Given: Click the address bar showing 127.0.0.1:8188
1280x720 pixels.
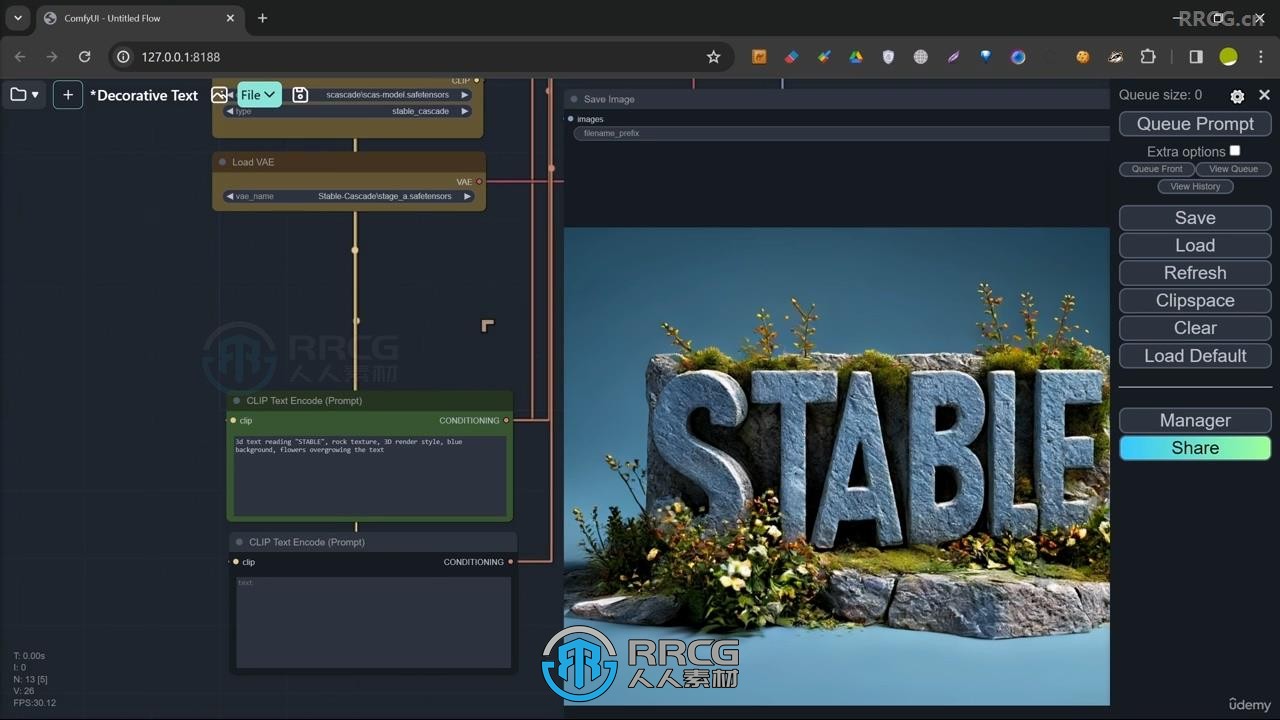Looking at the screenshot, I should [420, 57].
